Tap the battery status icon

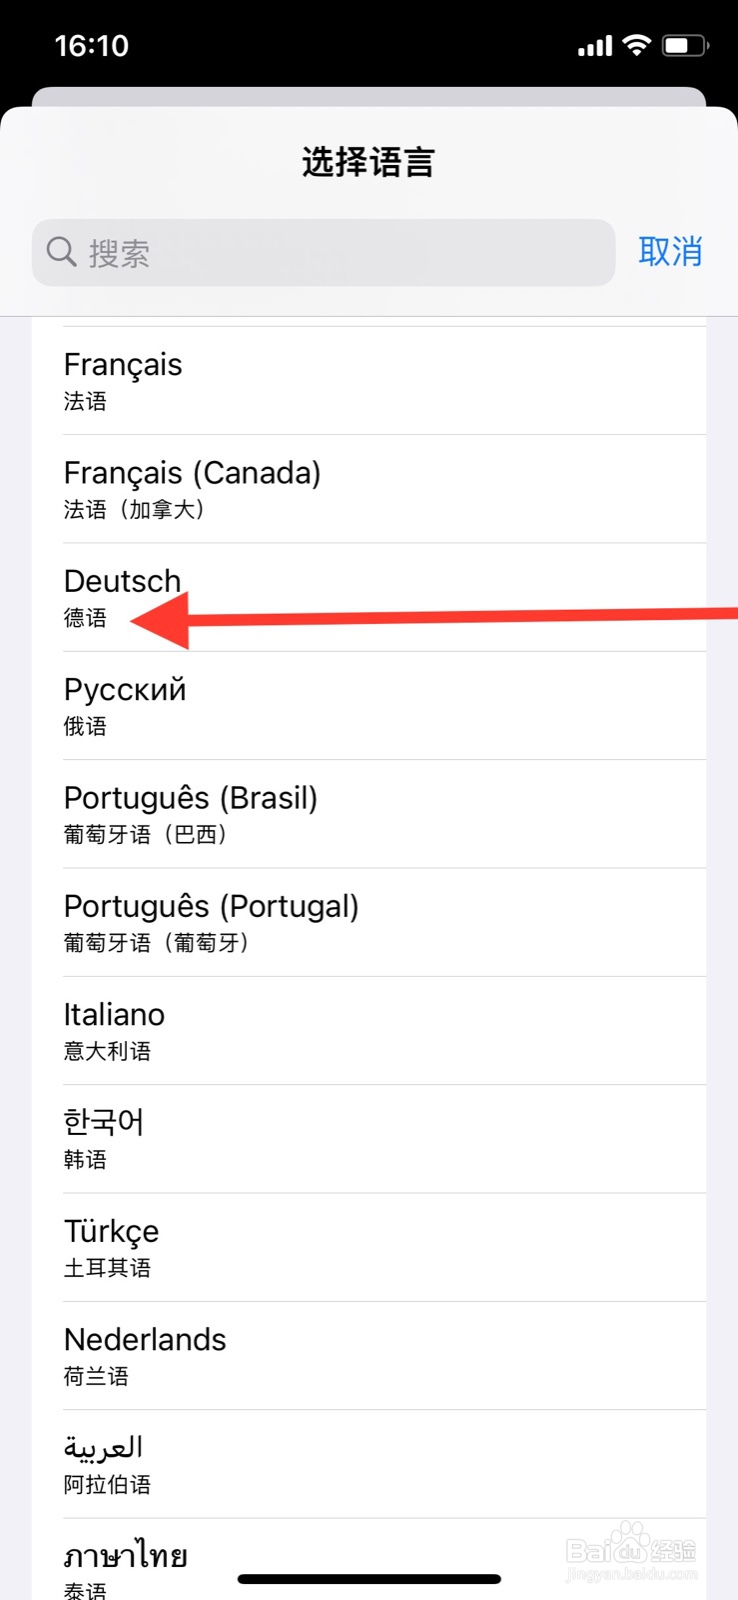(x=685, y=45)
